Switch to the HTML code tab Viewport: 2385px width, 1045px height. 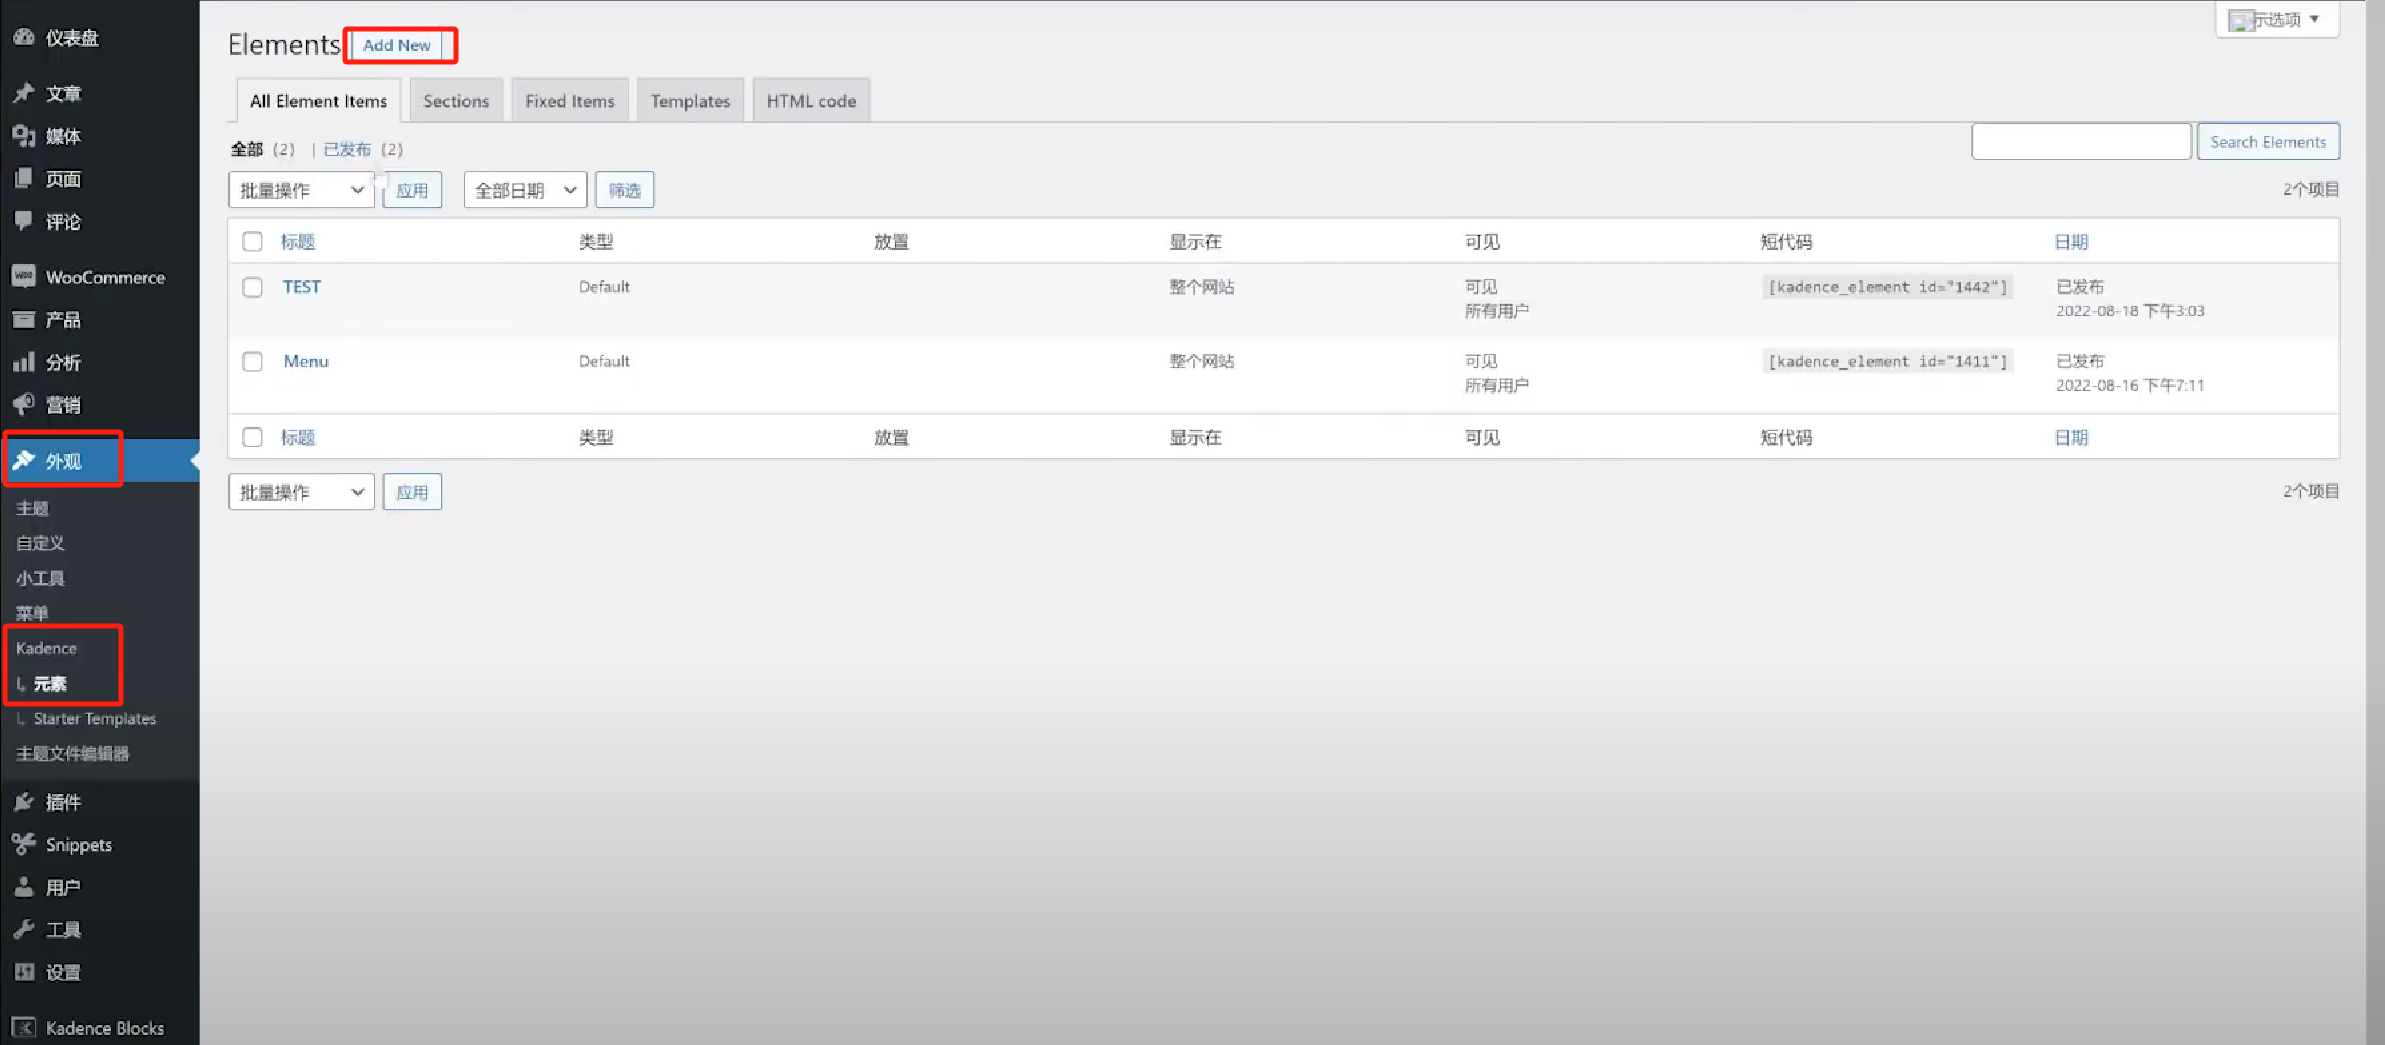(x=811, y=101)
